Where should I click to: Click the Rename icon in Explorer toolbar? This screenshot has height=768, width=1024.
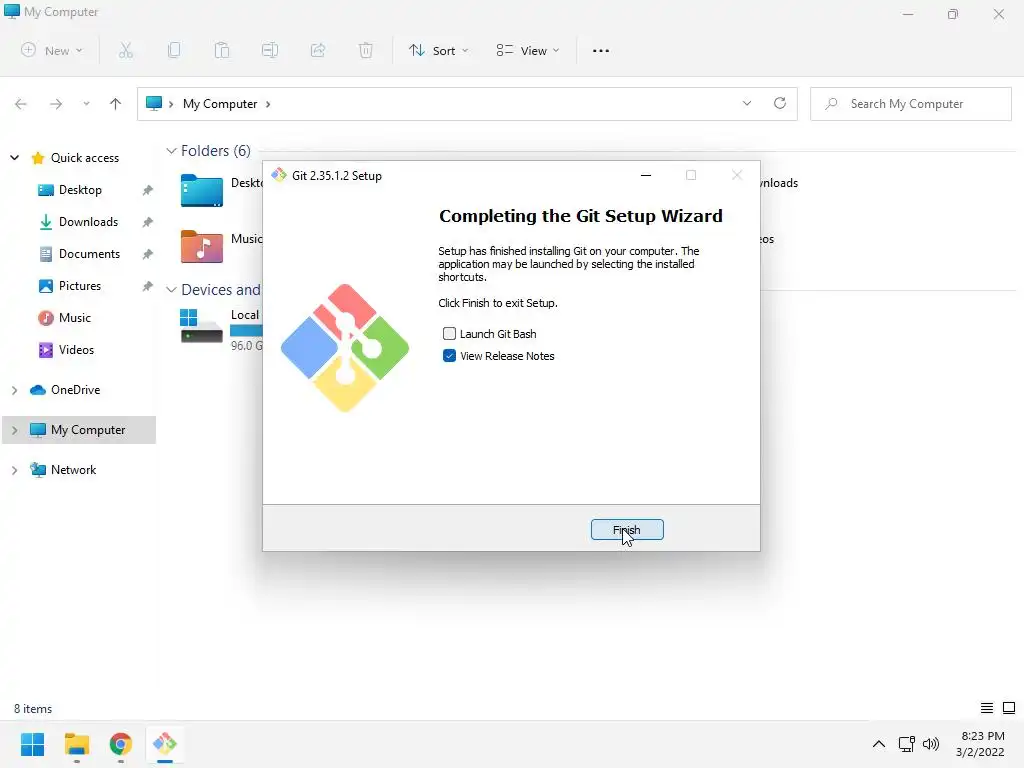pos(270,50)
